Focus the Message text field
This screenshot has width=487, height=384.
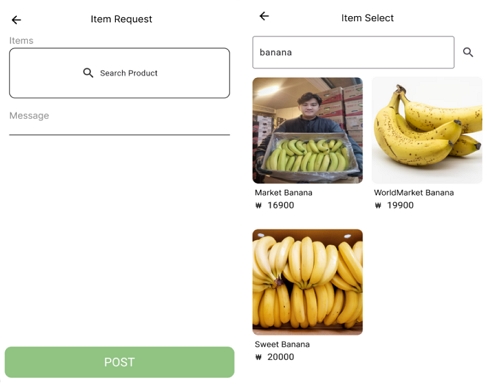119,123
